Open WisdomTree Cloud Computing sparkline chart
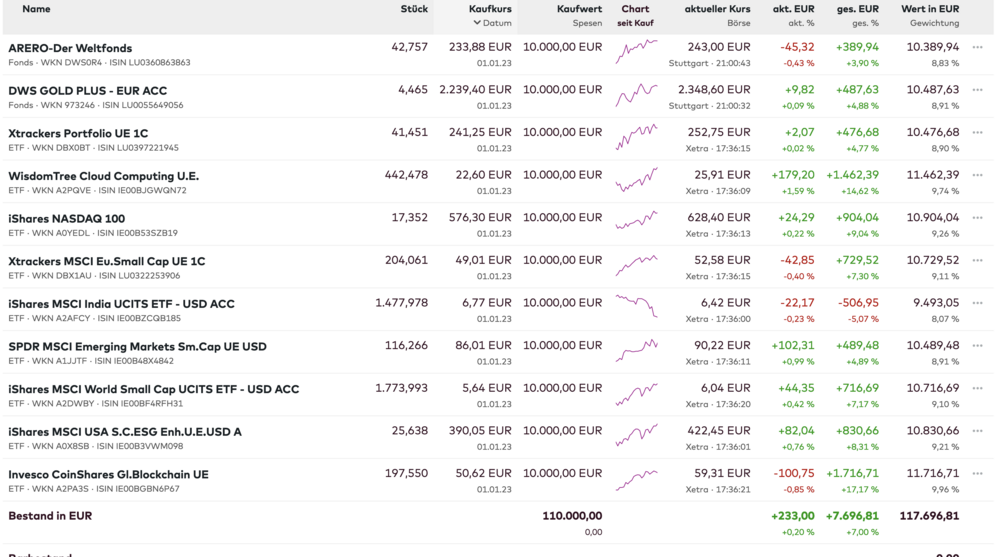Screen dimensions: 1000x557 (636, 180)
